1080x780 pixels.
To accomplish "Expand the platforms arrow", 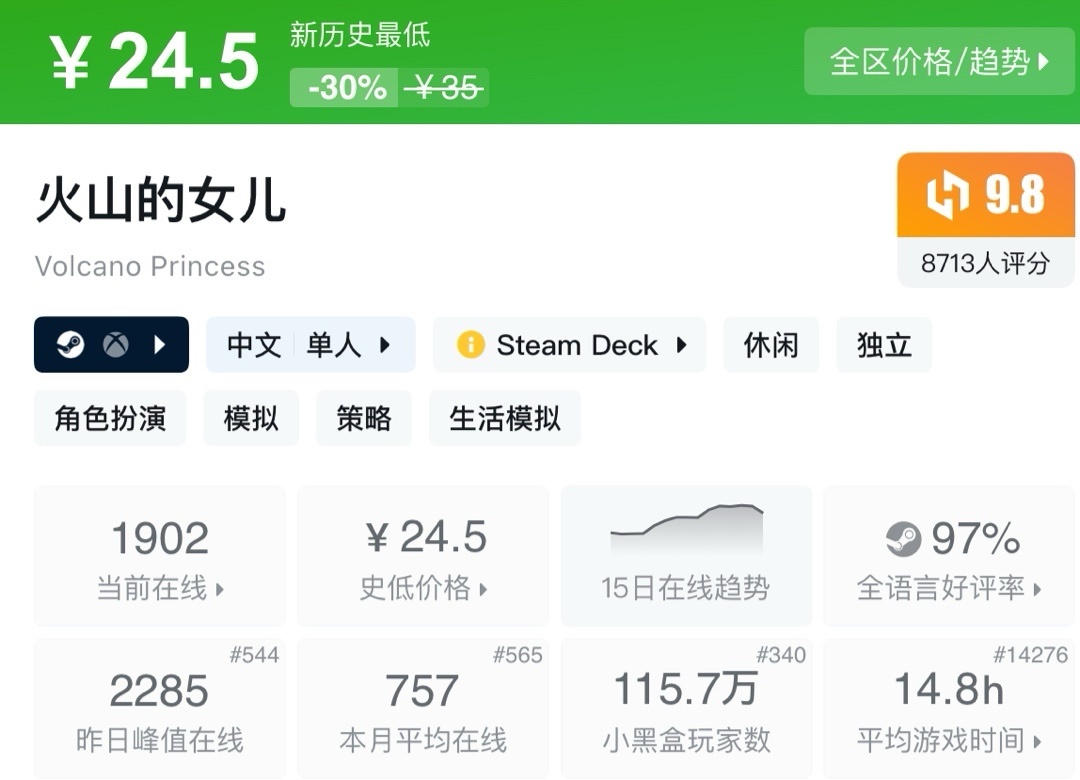I will click(x=160, y=345).
